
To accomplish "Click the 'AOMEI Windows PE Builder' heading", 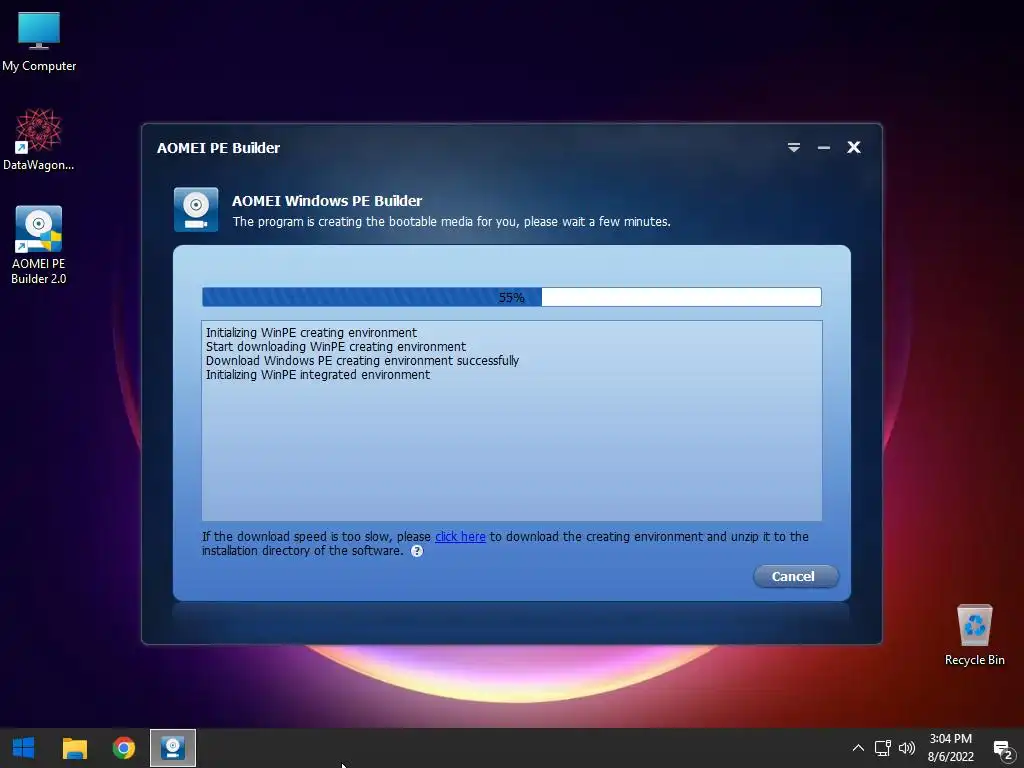I will click(x=327, y=200).
